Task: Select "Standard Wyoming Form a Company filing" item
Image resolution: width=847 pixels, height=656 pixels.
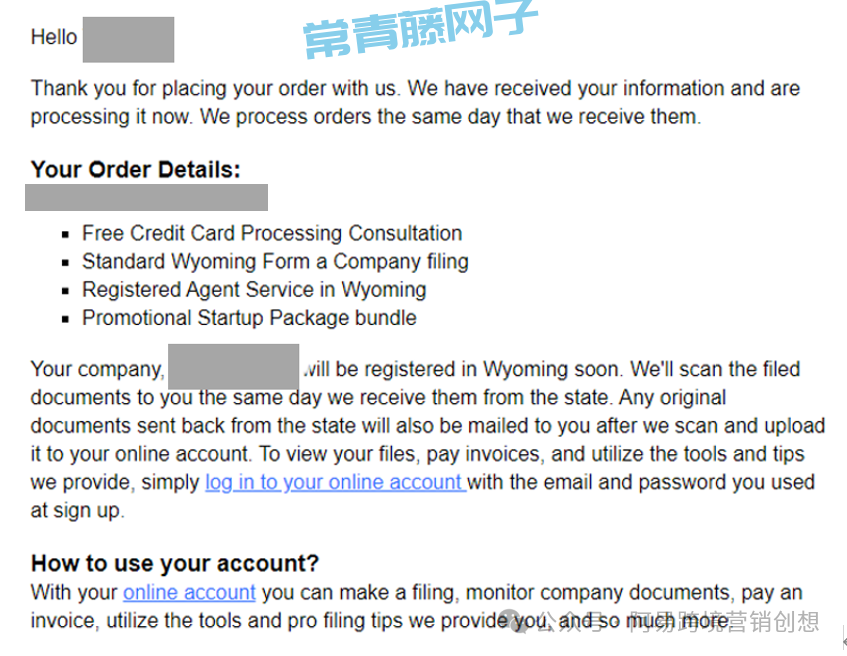Action: [x=275, y=262]
